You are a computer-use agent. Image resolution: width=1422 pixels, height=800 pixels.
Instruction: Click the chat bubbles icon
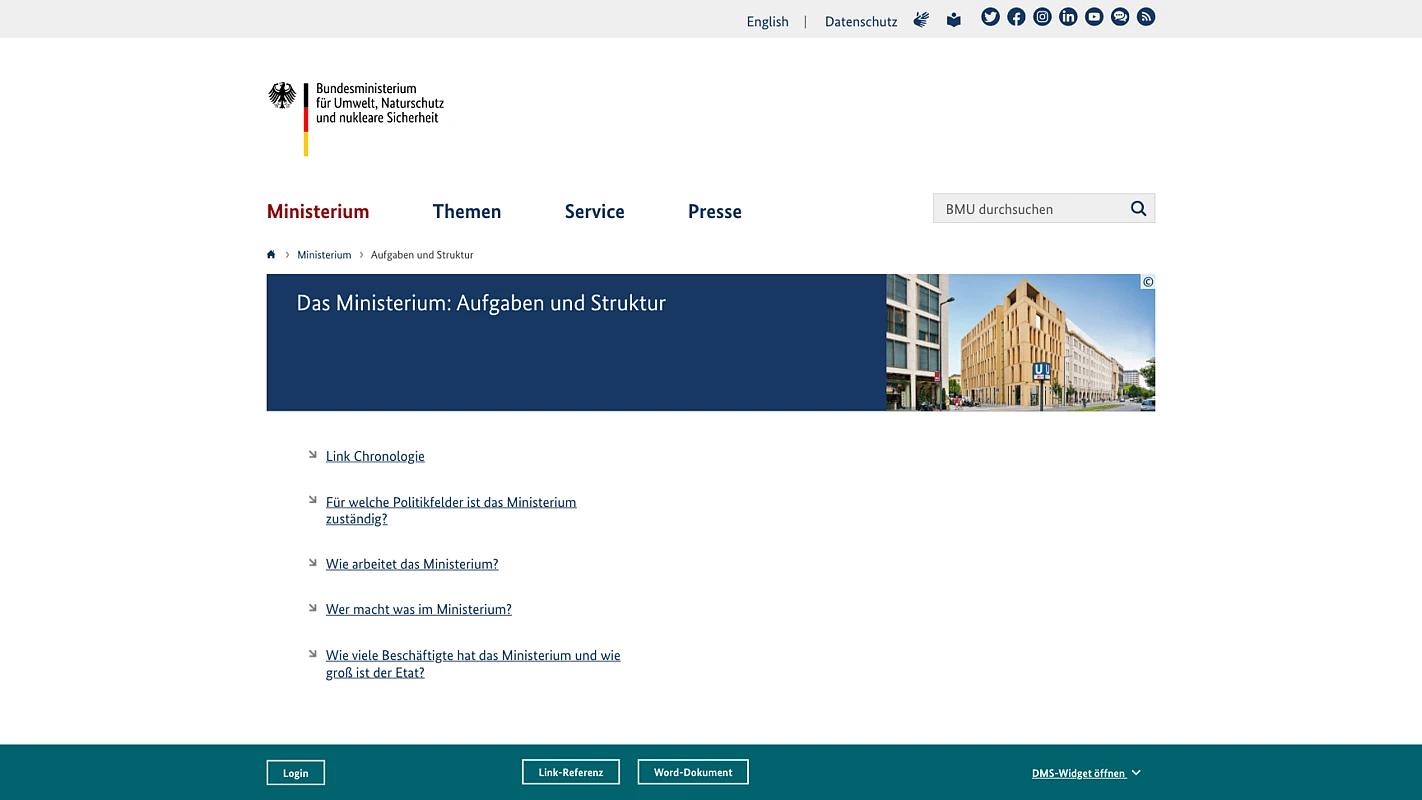click(x=1120, y=17)
